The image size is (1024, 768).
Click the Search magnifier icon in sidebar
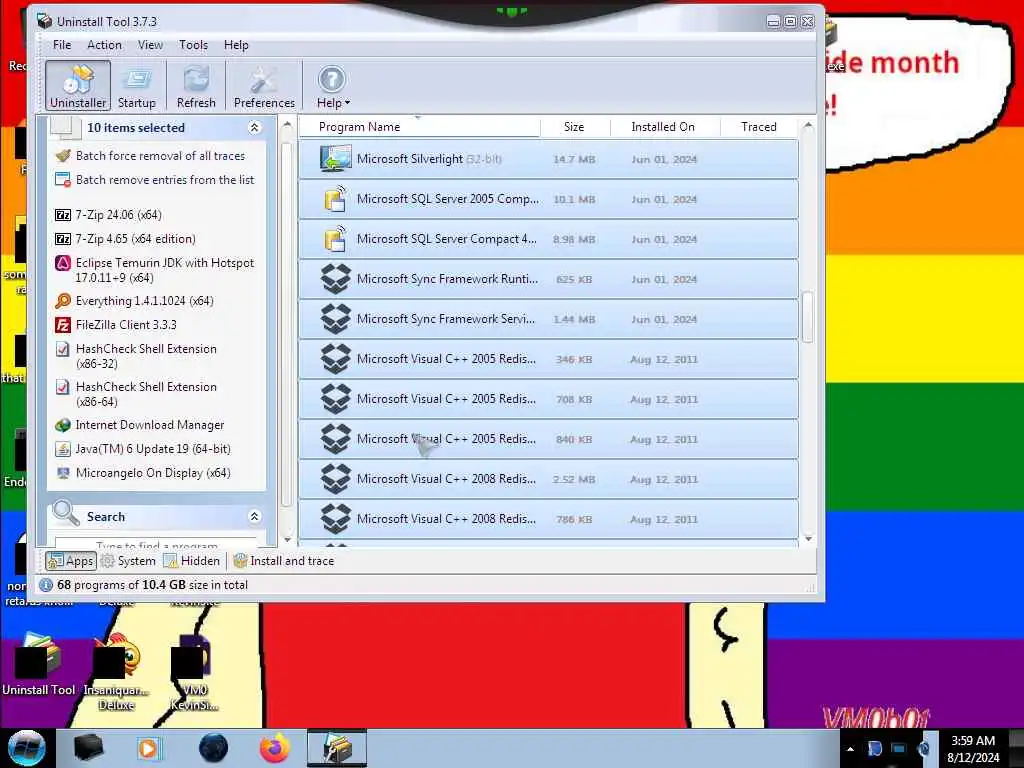pos(65,513)
